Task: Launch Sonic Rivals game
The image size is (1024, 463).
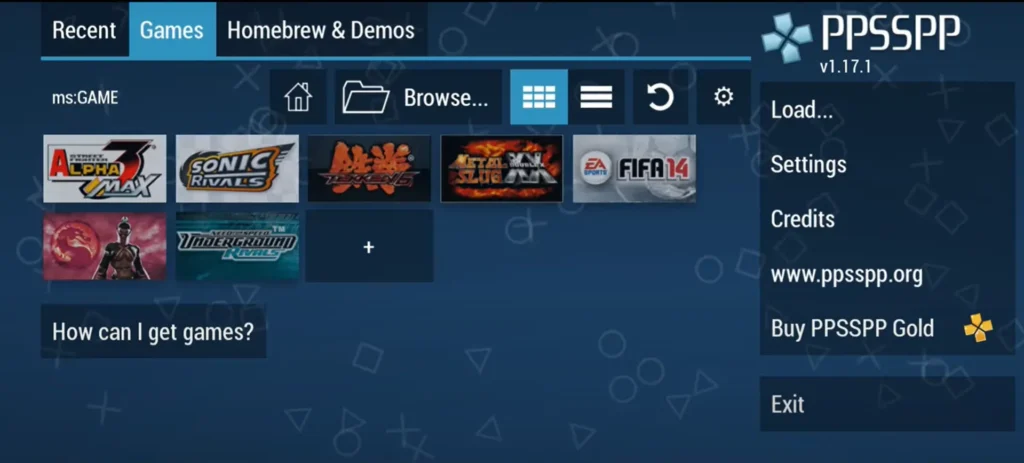Action: (237, 168)
